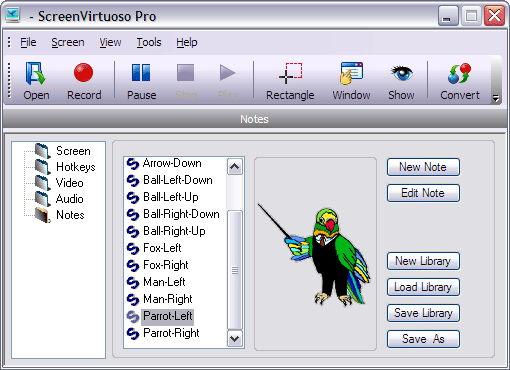The width and height of the screenshot is (510, 370).
Task: Click the Save As button
Action: coord(423,339)
